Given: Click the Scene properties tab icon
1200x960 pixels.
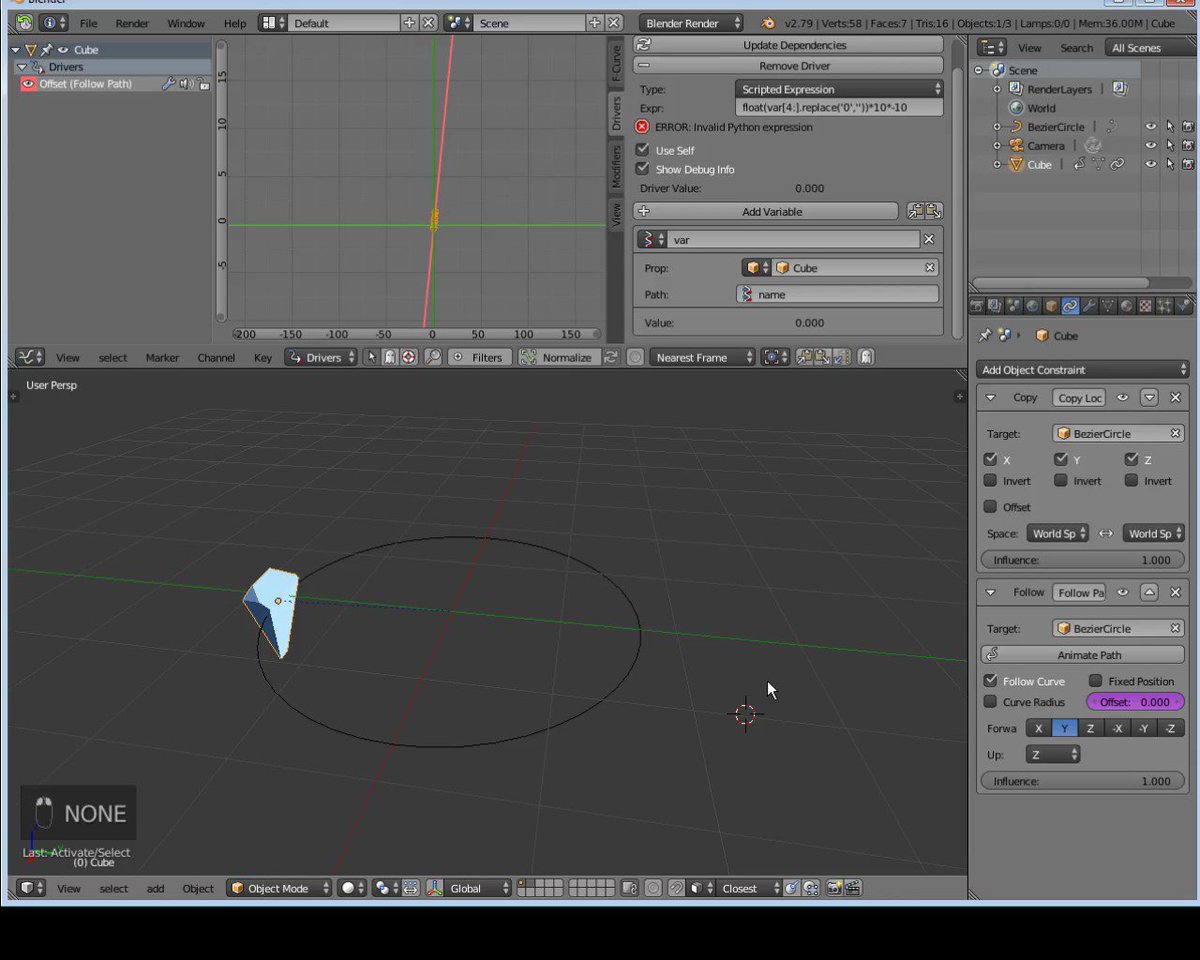Looking at the screenshot, I should 1013,307.
